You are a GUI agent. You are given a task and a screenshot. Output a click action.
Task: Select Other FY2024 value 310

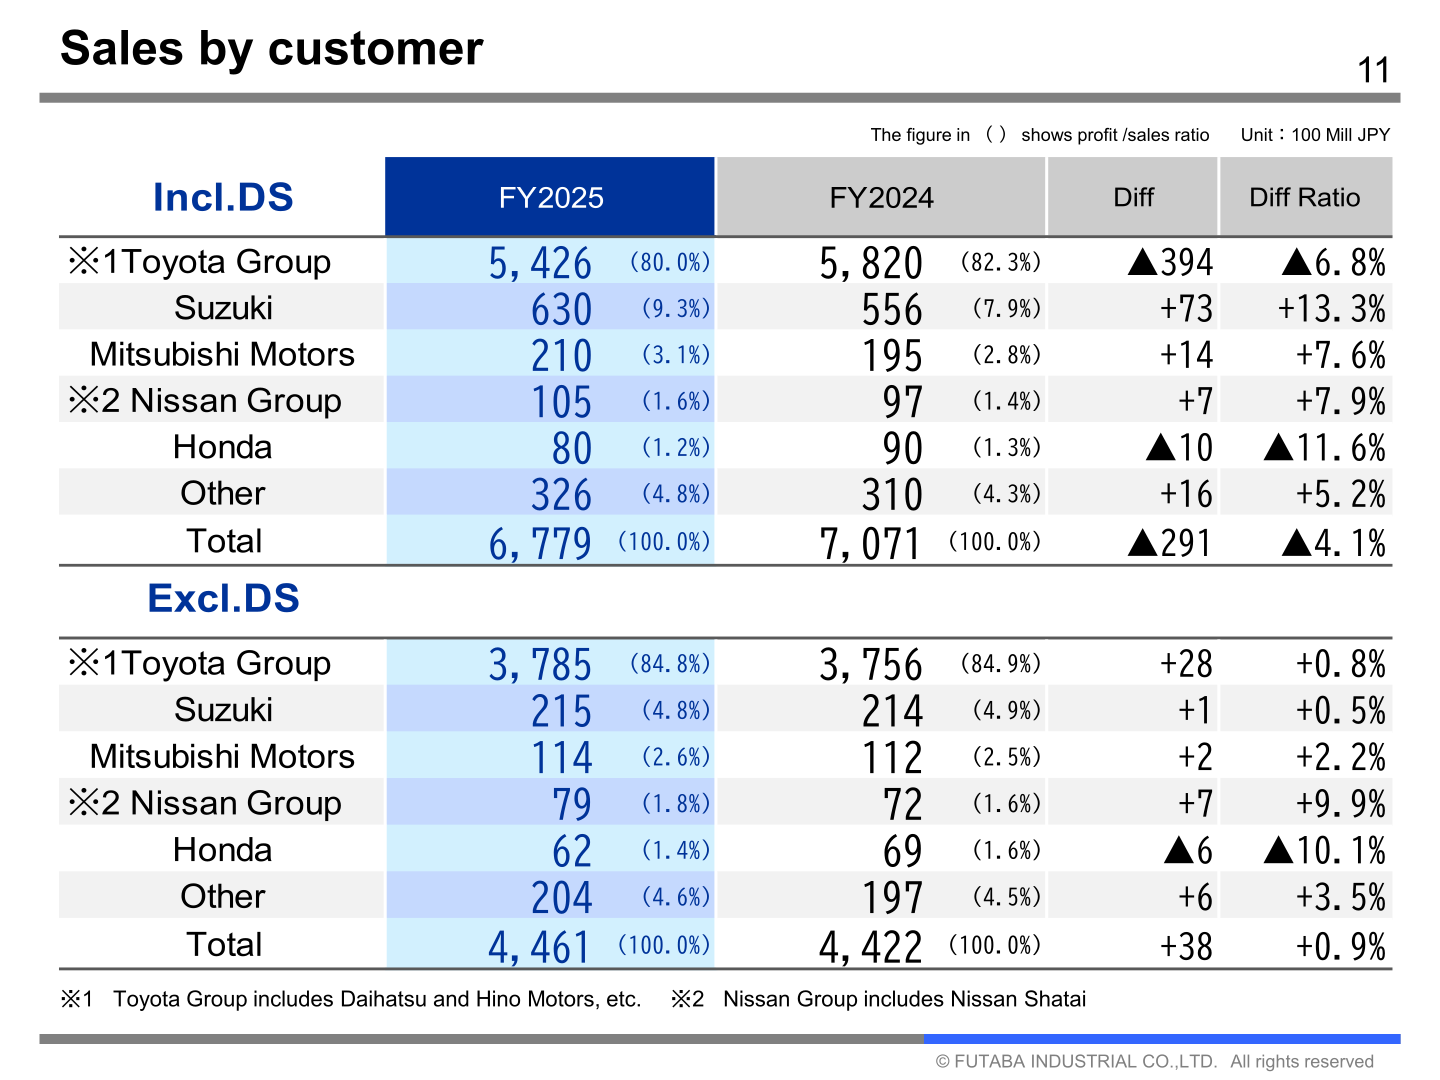(x=892, y=494)
